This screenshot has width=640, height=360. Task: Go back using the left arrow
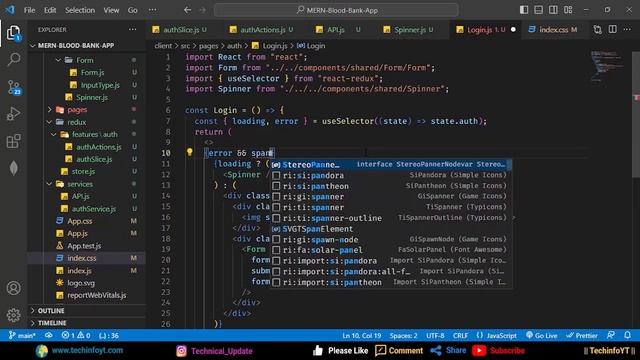click(187, 10)
